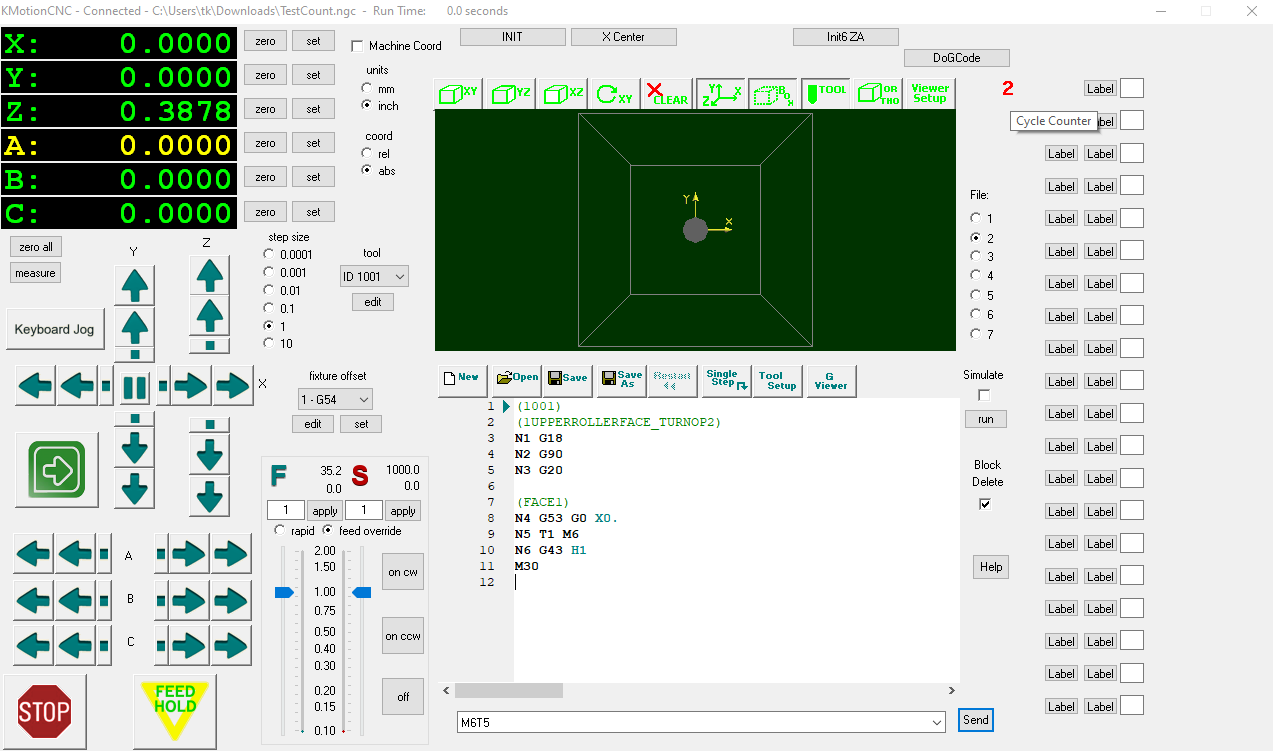Click the horizontal scrollbar under G-code editor
1273x751 pixels.
pos(508,691)
